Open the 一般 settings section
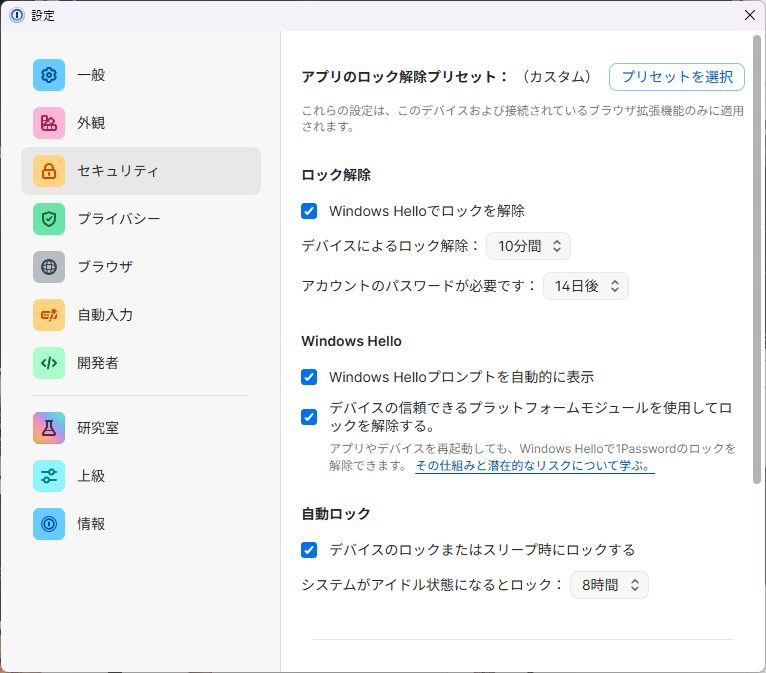This screenshot has width=766, height=673. (x=91, y=75)
